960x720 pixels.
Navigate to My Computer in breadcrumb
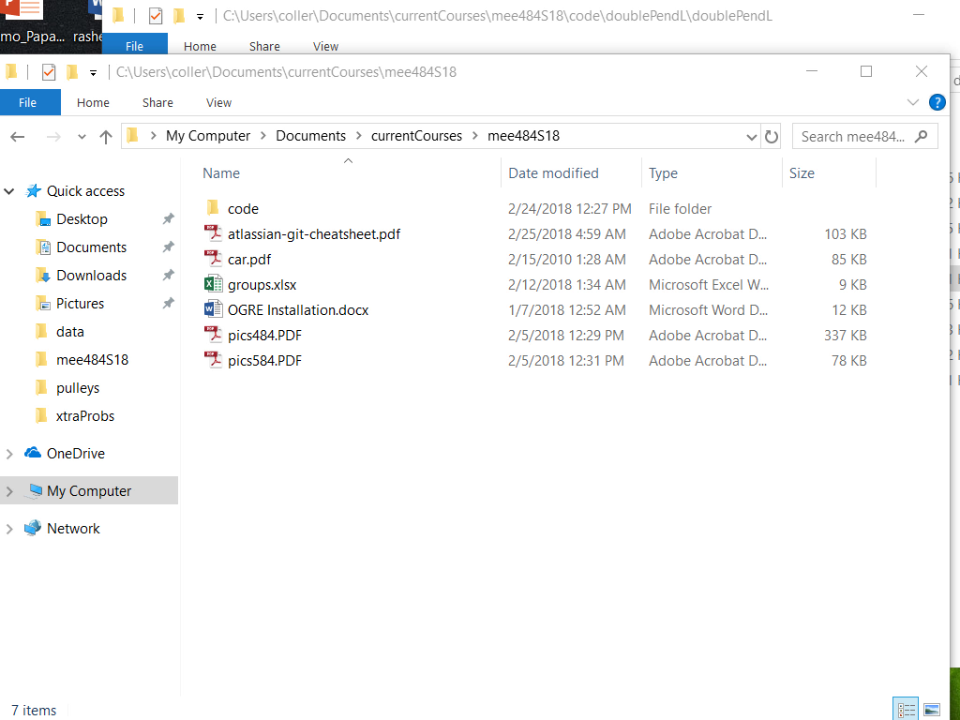coord(208,136)
